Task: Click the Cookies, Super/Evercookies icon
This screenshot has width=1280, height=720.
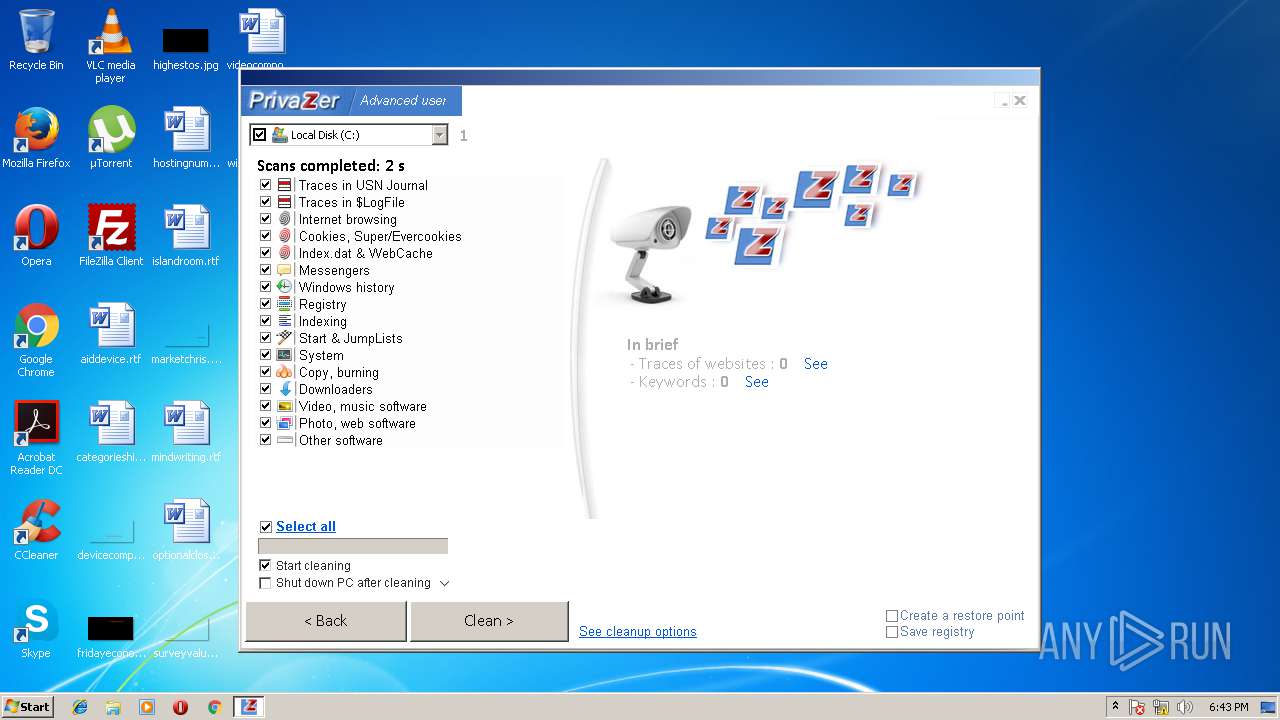Action: point(285,236)
